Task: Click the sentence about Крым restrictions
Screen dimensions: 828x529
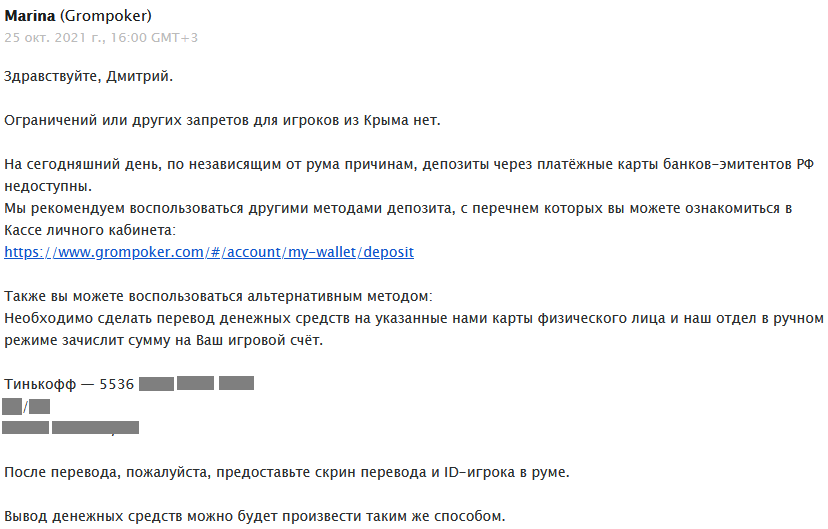Action: pos(222,120)
